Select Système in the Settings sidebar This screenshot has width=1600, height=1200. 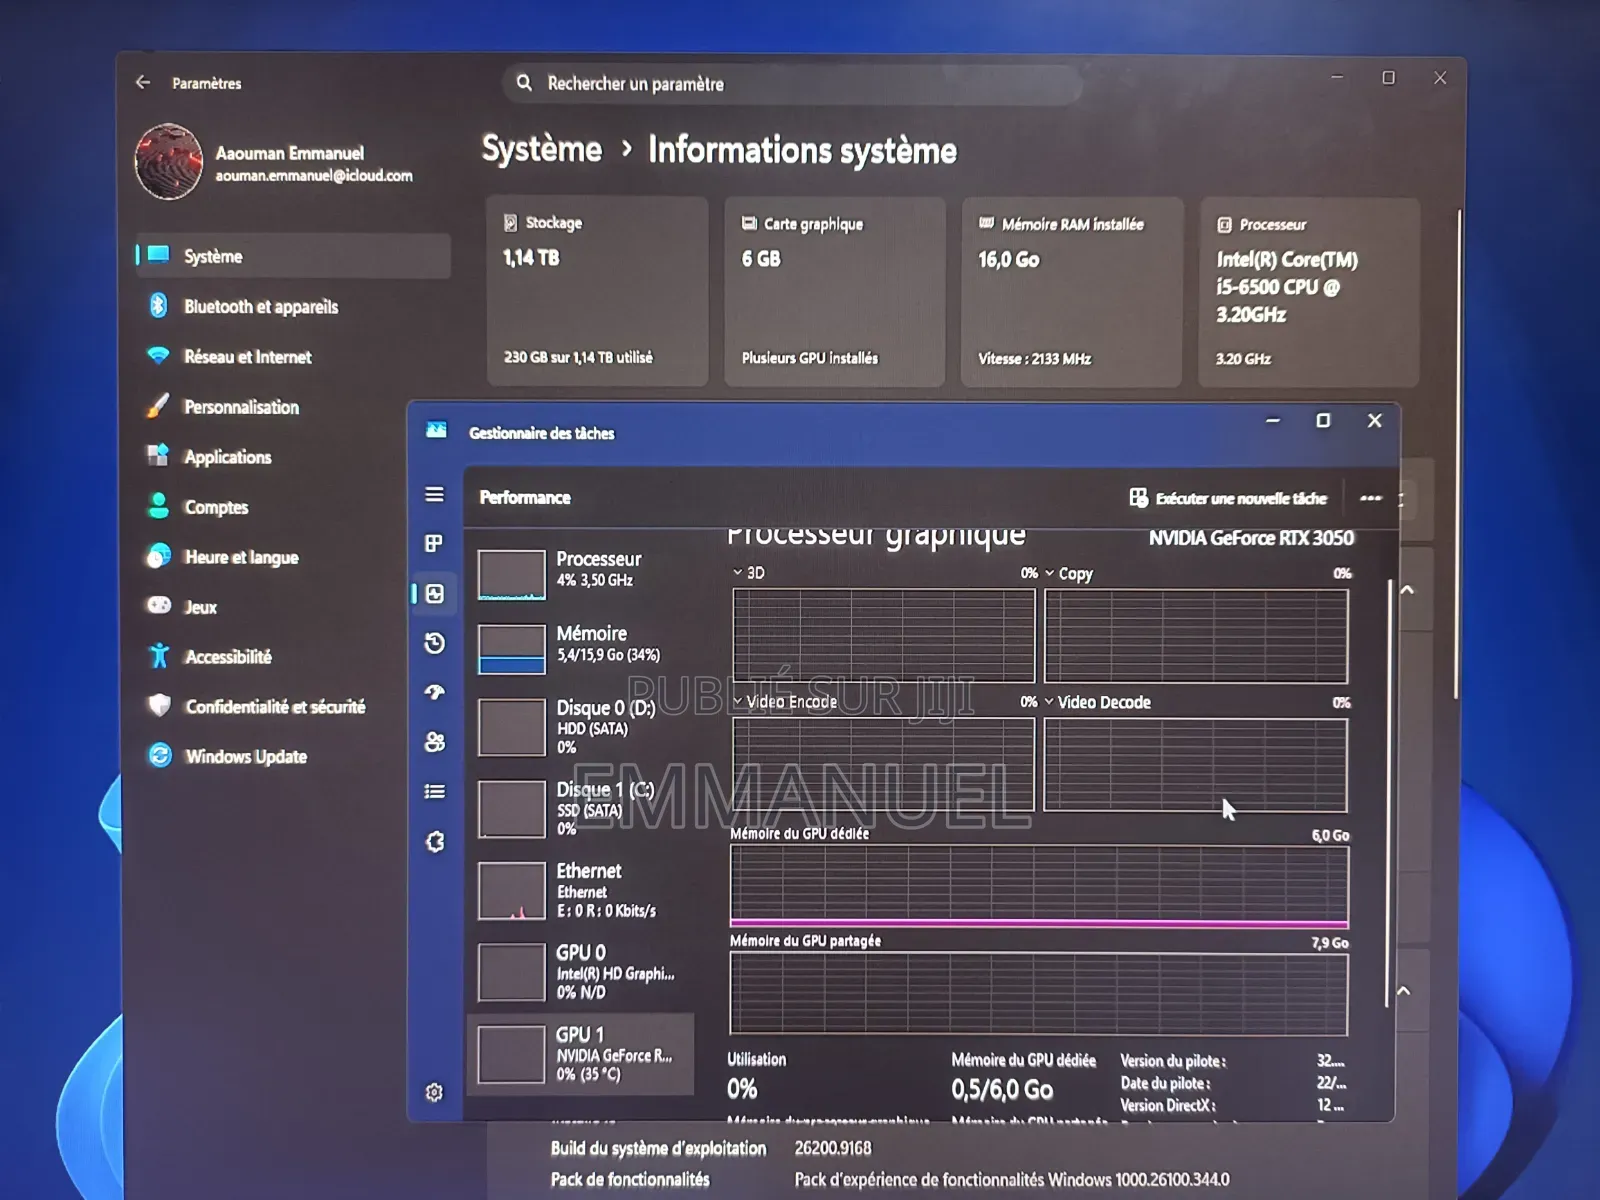point(293,256)
